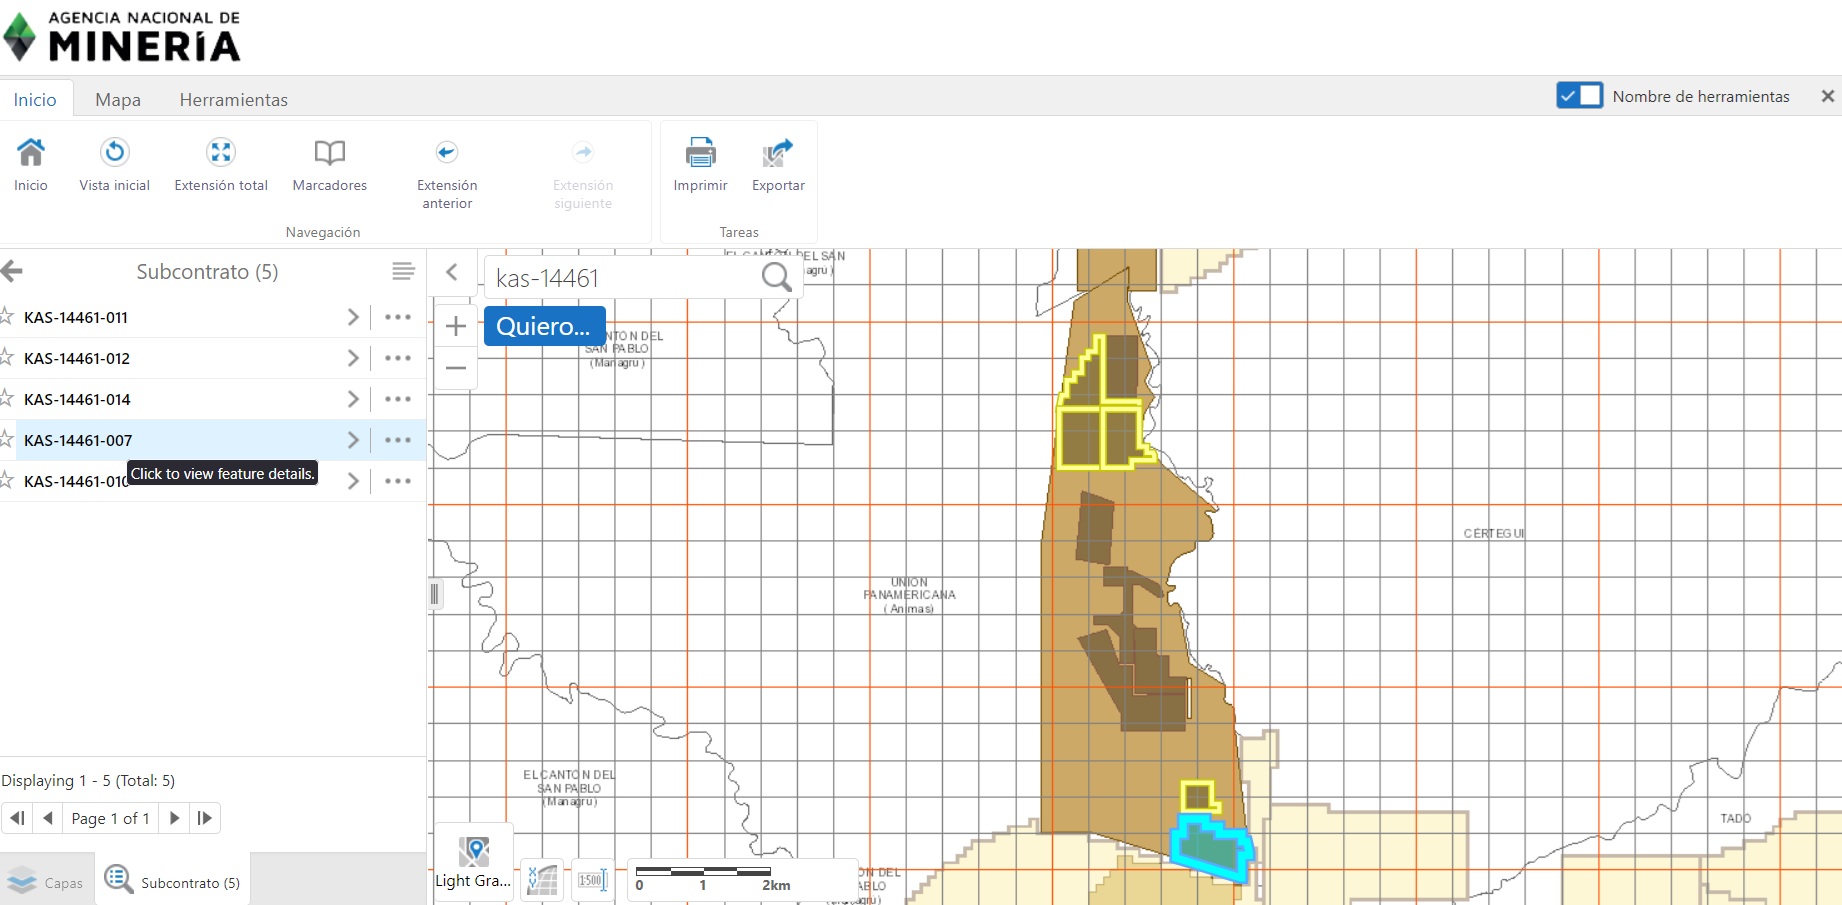Viewport: 1842px width, 905px height.
Task: Click the Inicio home icon
Action: coord(31,153)
